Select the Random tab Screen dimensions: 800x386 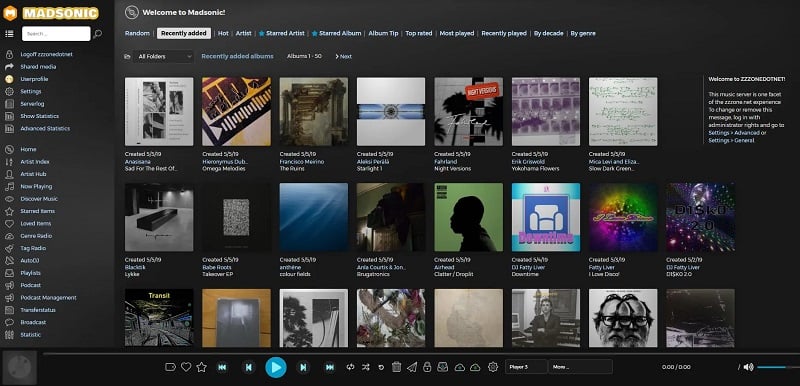click(137, 33)
